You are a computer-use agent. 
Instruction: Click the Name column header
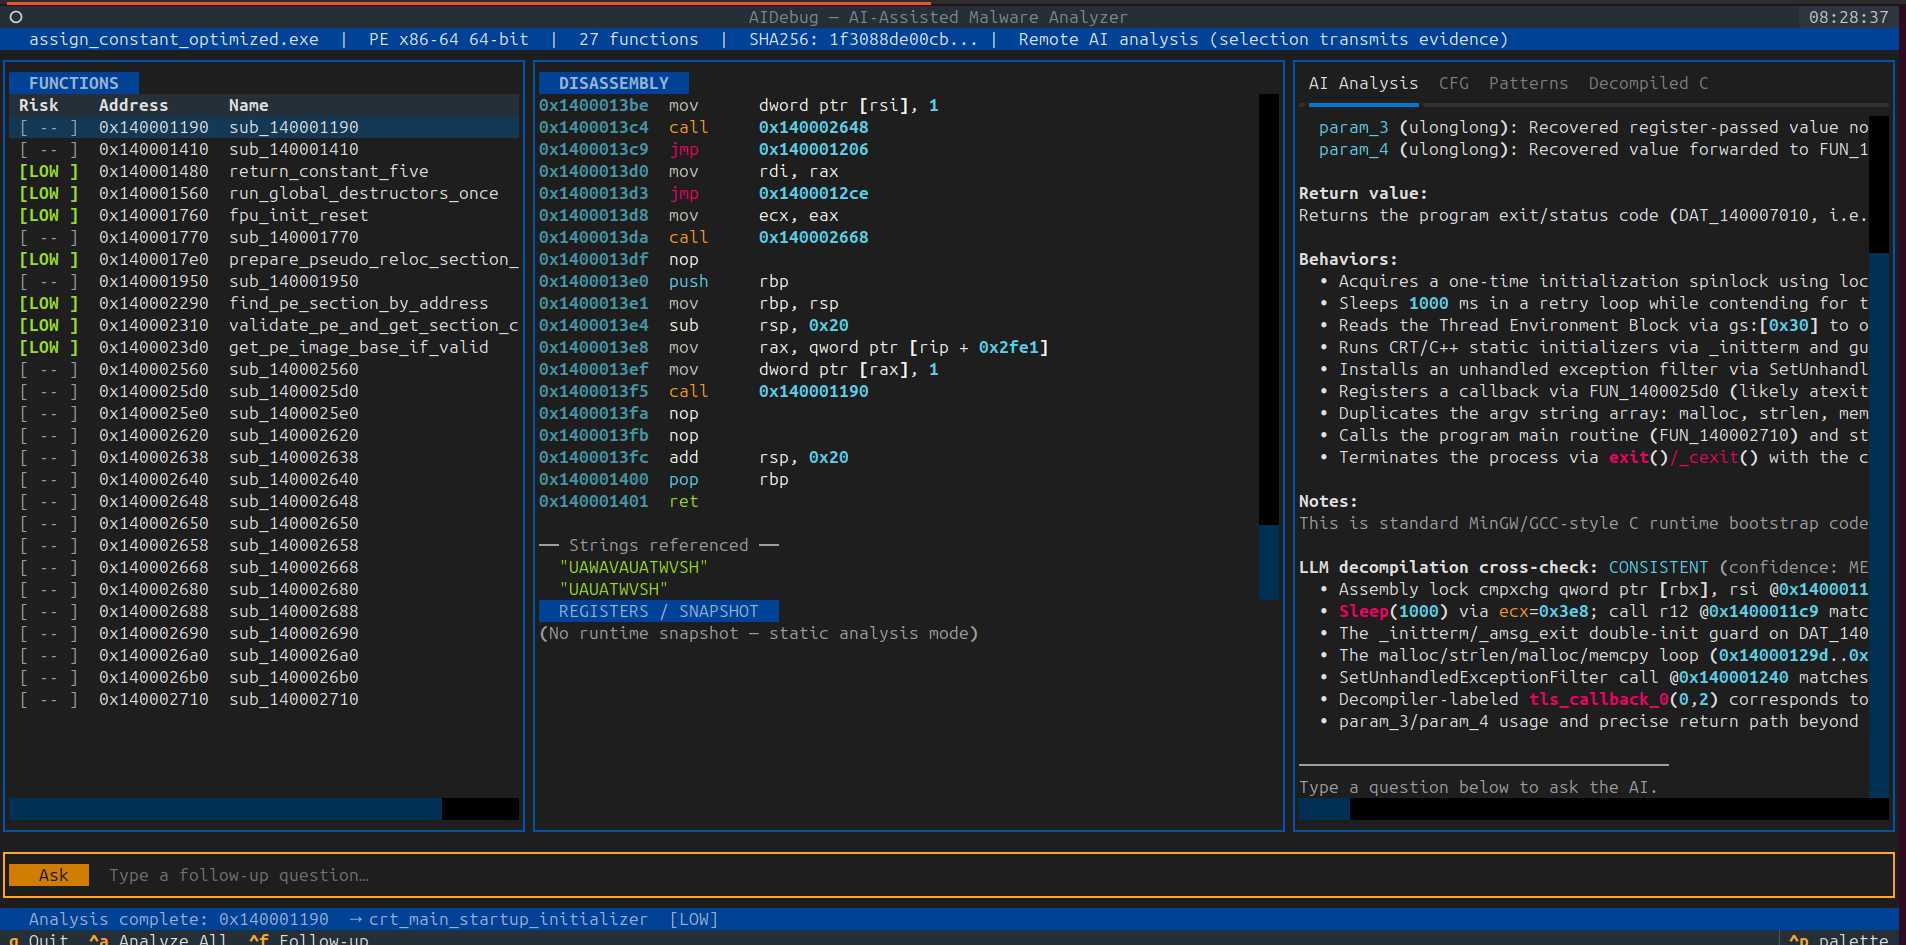pyautogui.click(x=248, y=105)
